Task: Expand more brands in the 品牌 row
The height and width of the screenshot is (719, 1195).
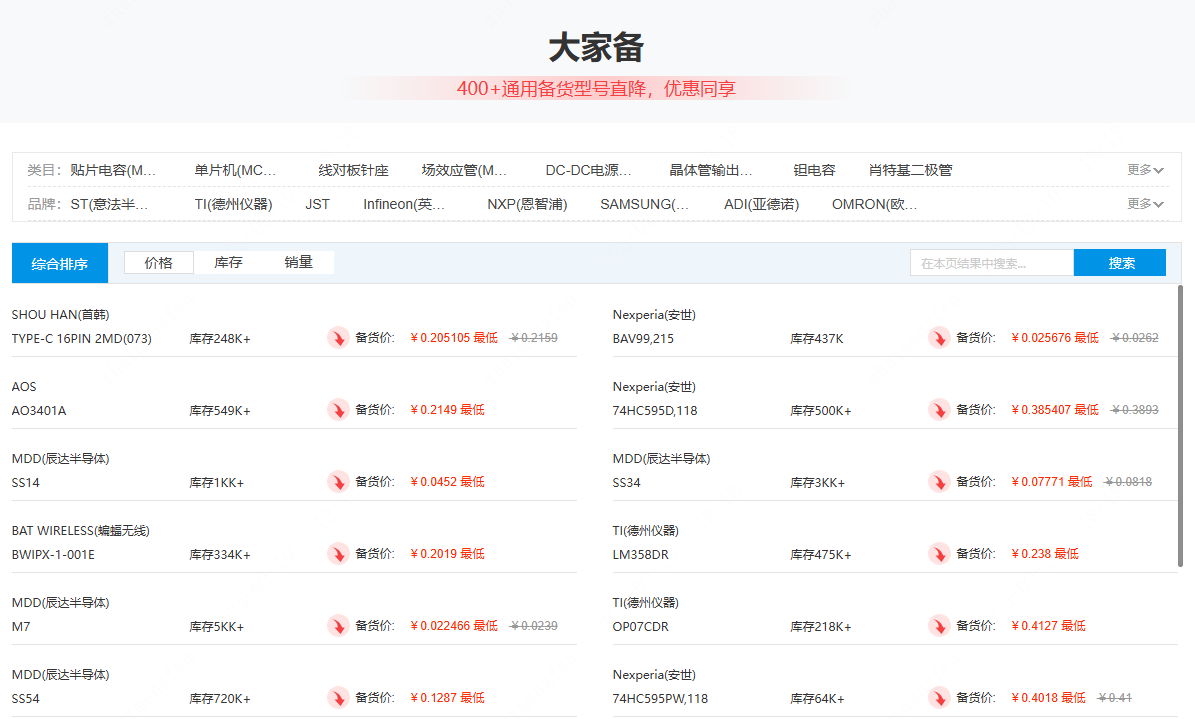Action: pyautogui.click(x=1145, y=204)
